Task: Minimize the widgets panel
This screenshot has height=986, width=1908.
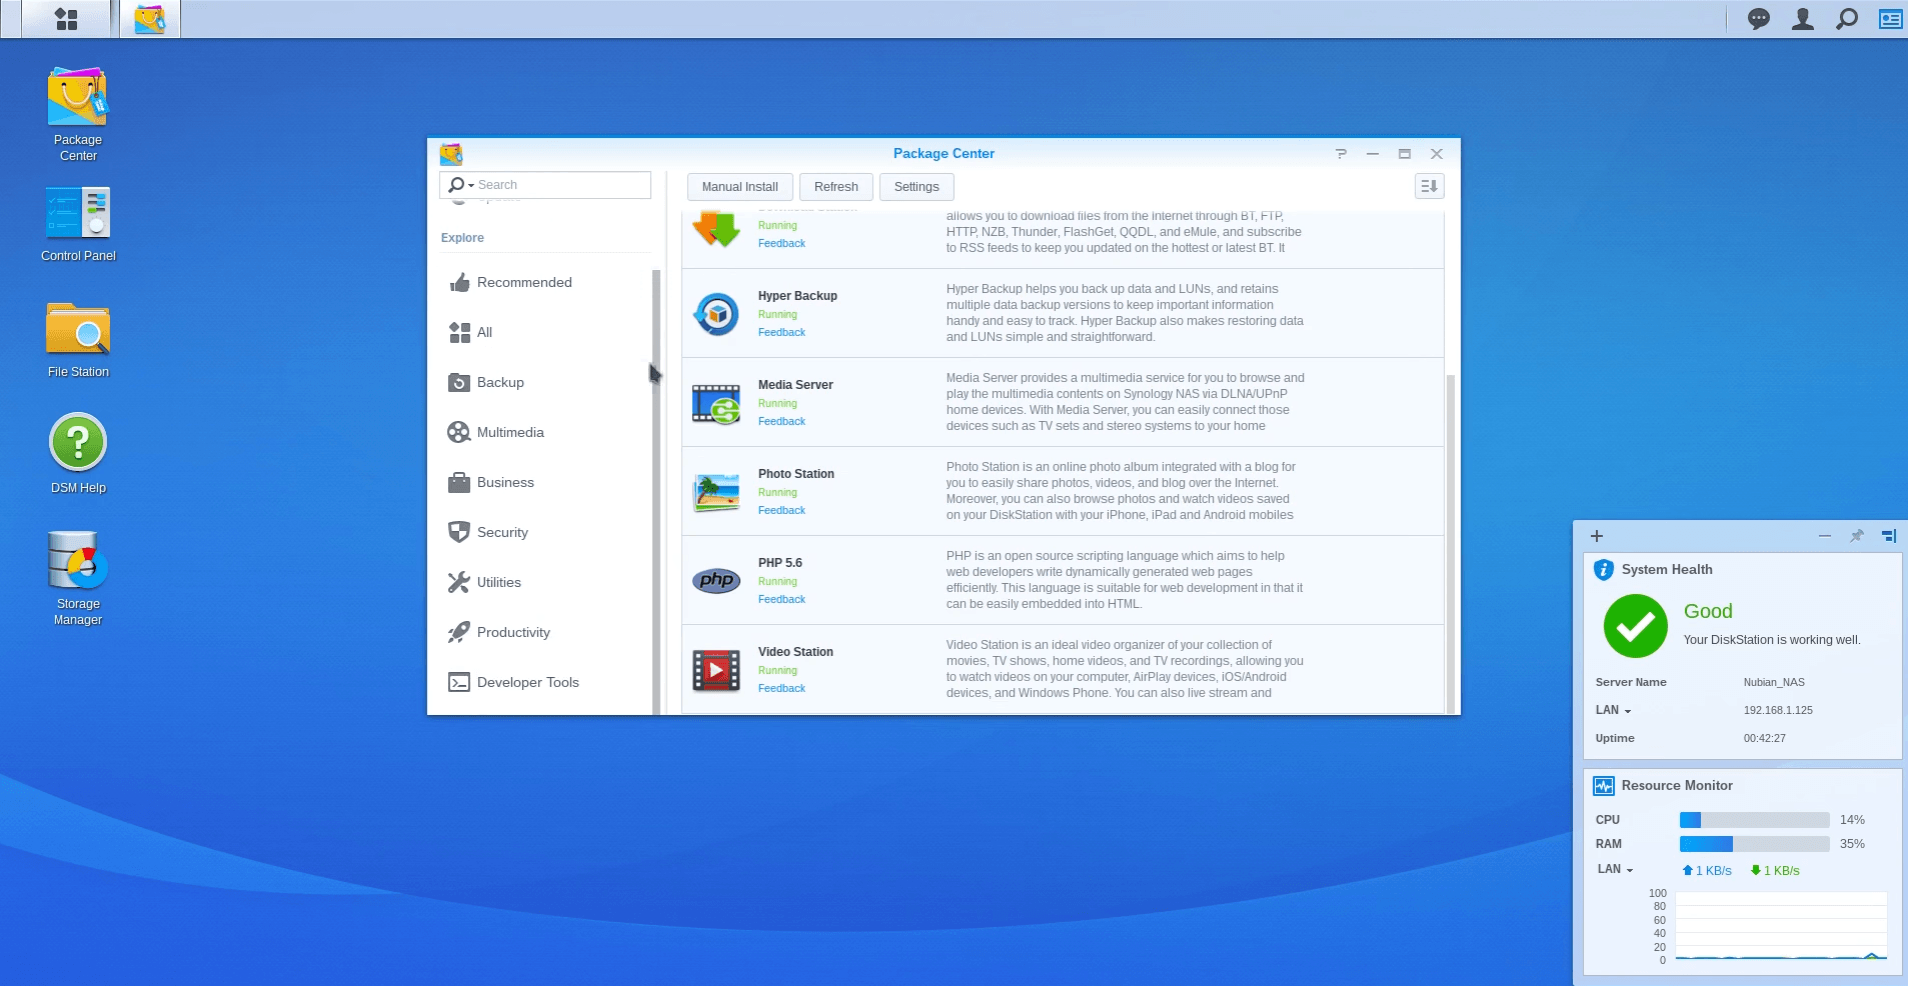Action: point(1825,536)
